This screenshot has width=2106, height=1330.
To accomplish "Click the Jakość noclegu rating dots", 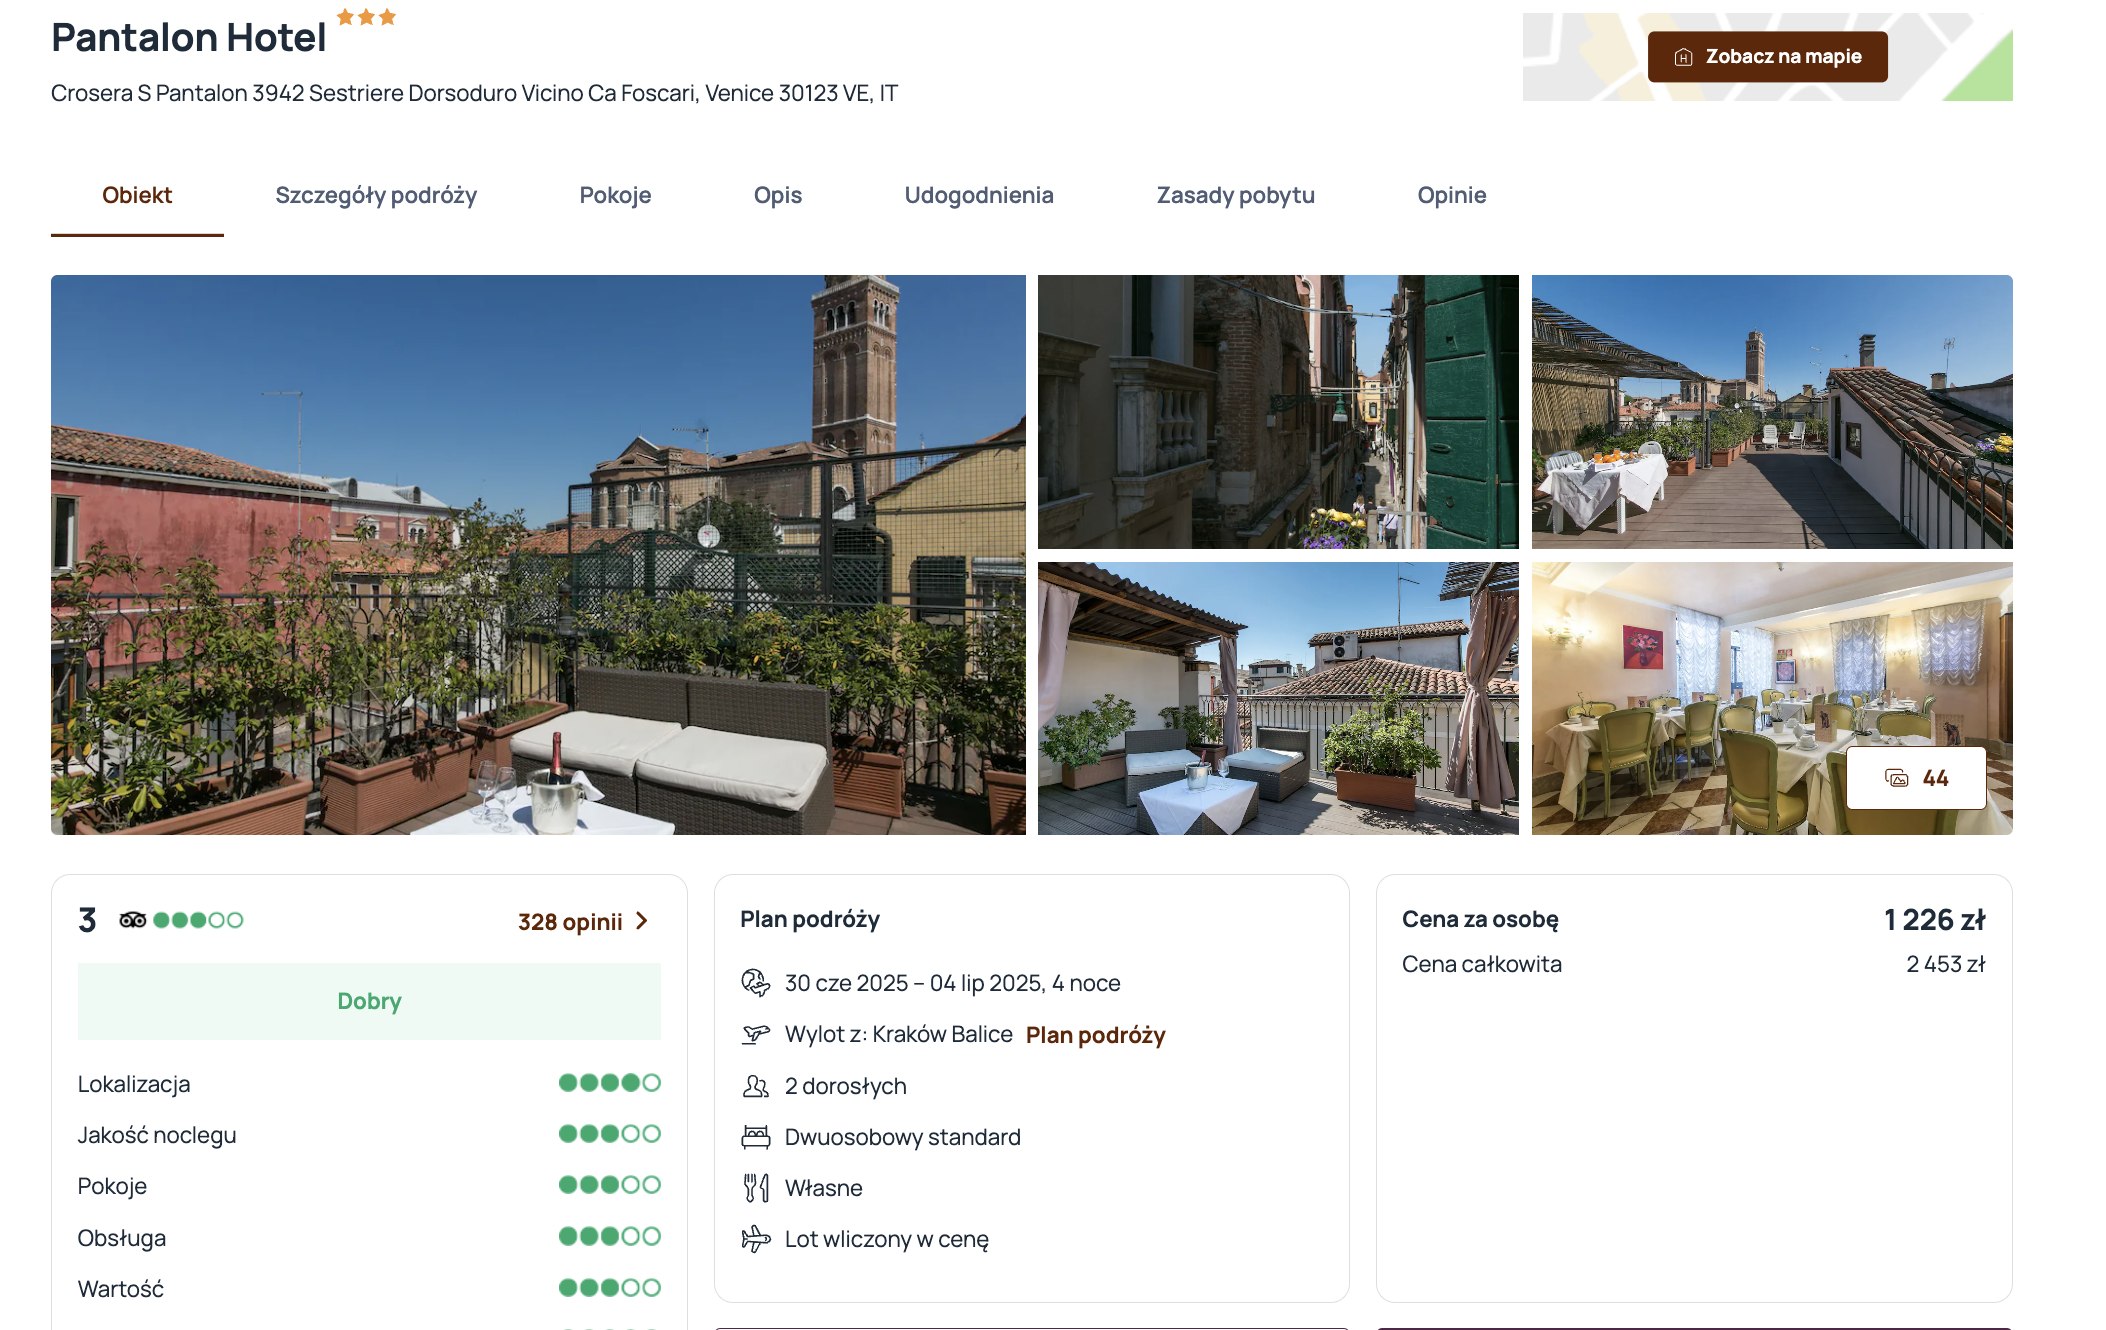I will click(x=609, y=1134).
